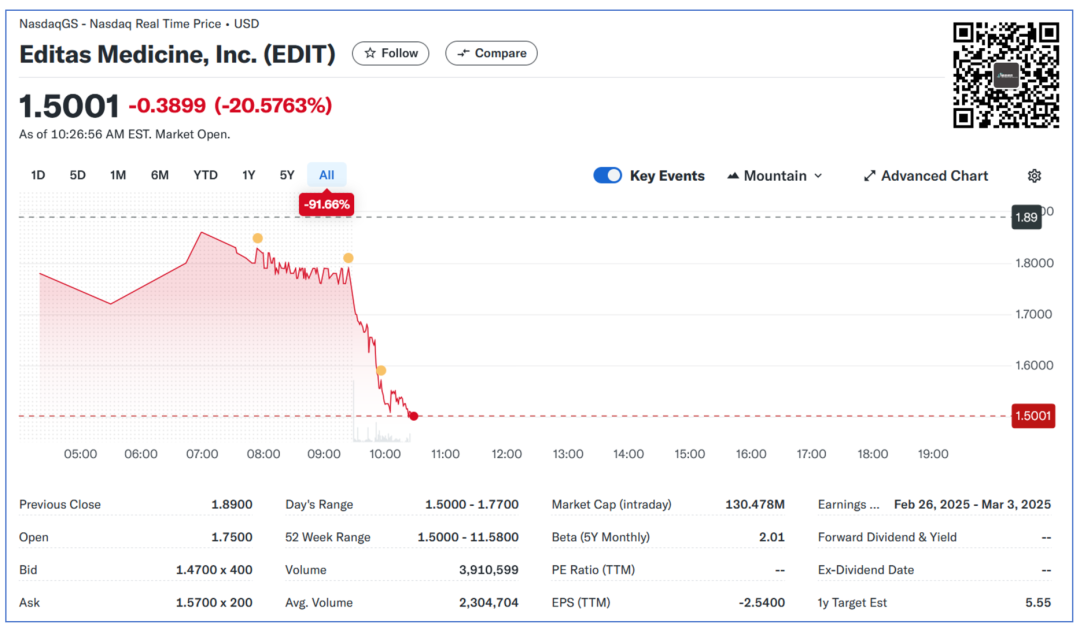This screenshot has height=628, width=1080.
Task: Select the 5D time range tab
Action: click(77, 176)
